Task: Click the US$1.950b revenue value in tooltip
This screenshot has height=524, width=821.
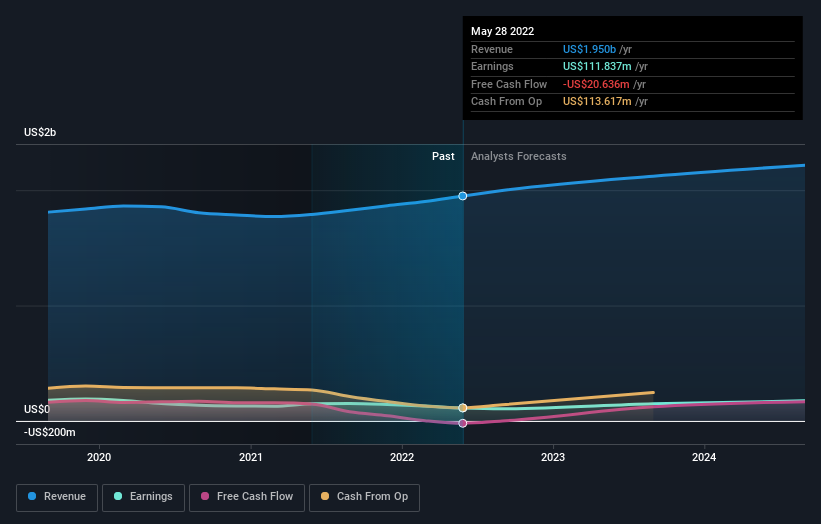Action: click(x=590, y=49)
